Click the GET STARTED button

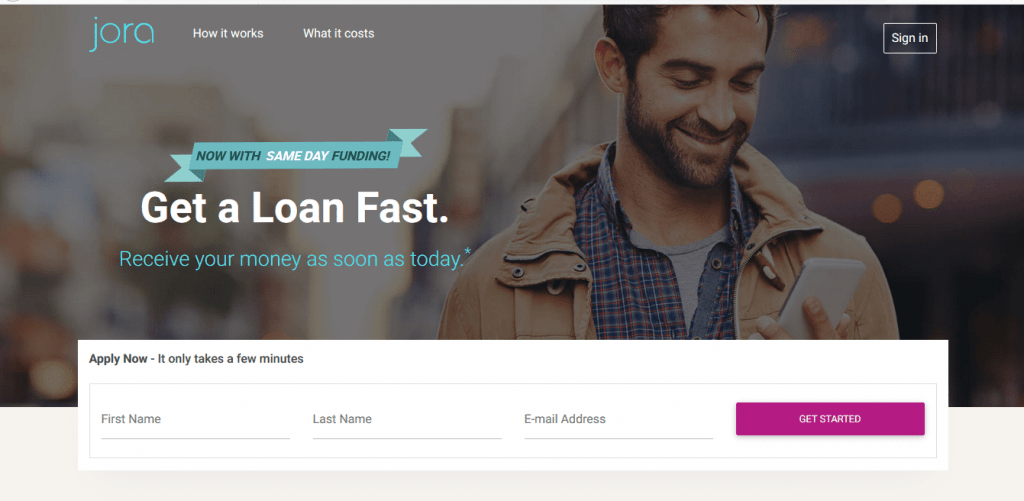point(830,419)
